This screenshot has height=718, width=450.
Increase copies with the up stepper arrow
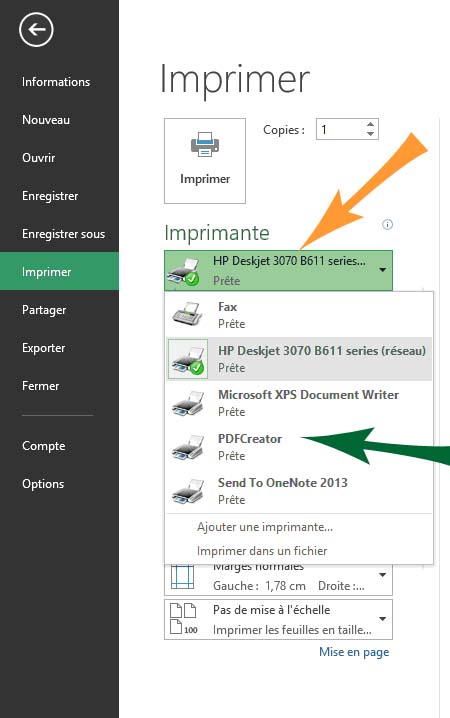[x=370, y=124]
